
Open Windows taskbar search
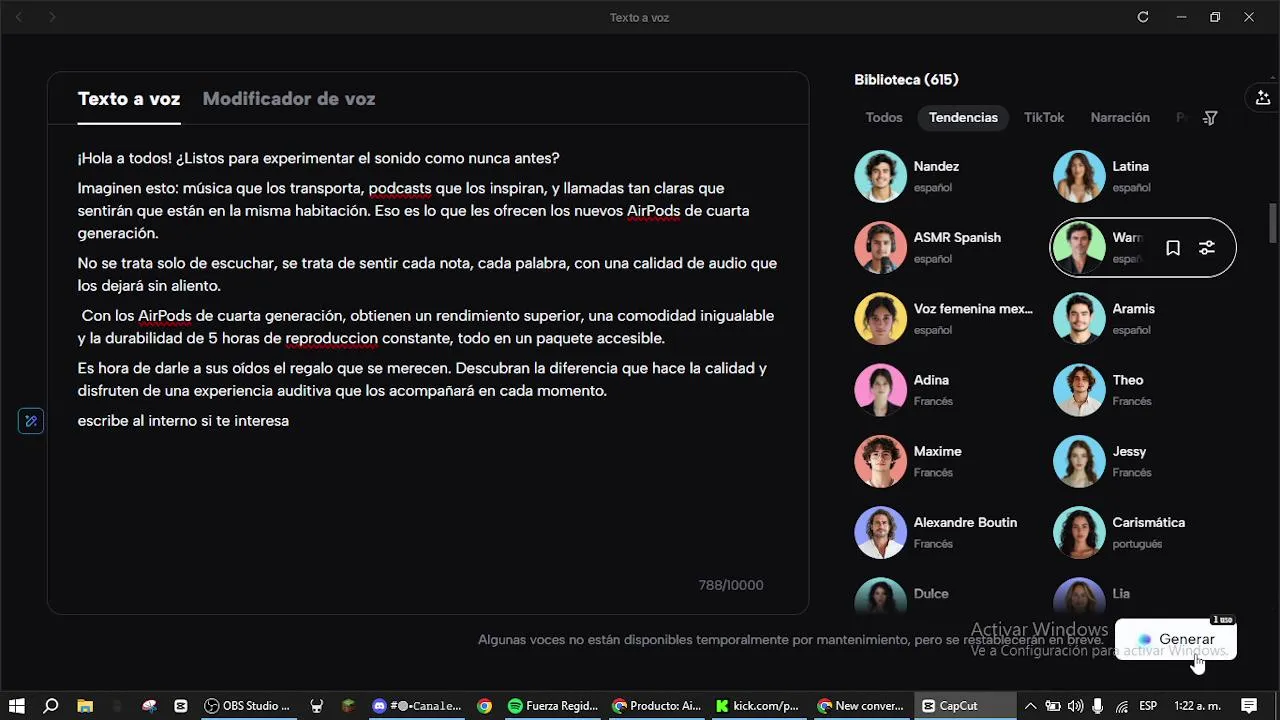pos(51,705)
